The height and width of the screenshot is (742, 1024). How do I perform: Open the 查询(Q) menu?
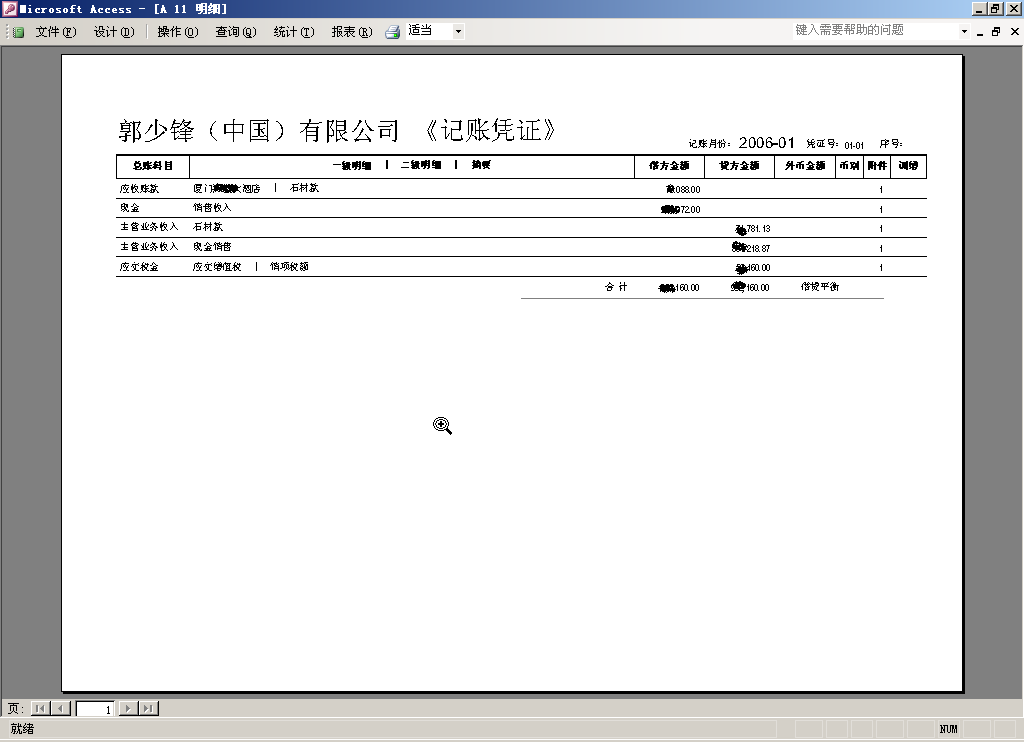[x=236, y=32]
